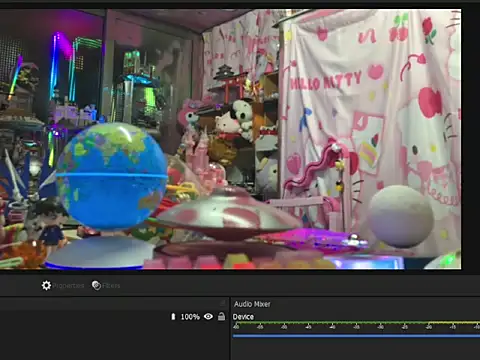480x360 pixels.
Task: Click the Device audio level meter
Action: (x=356, y=323)
